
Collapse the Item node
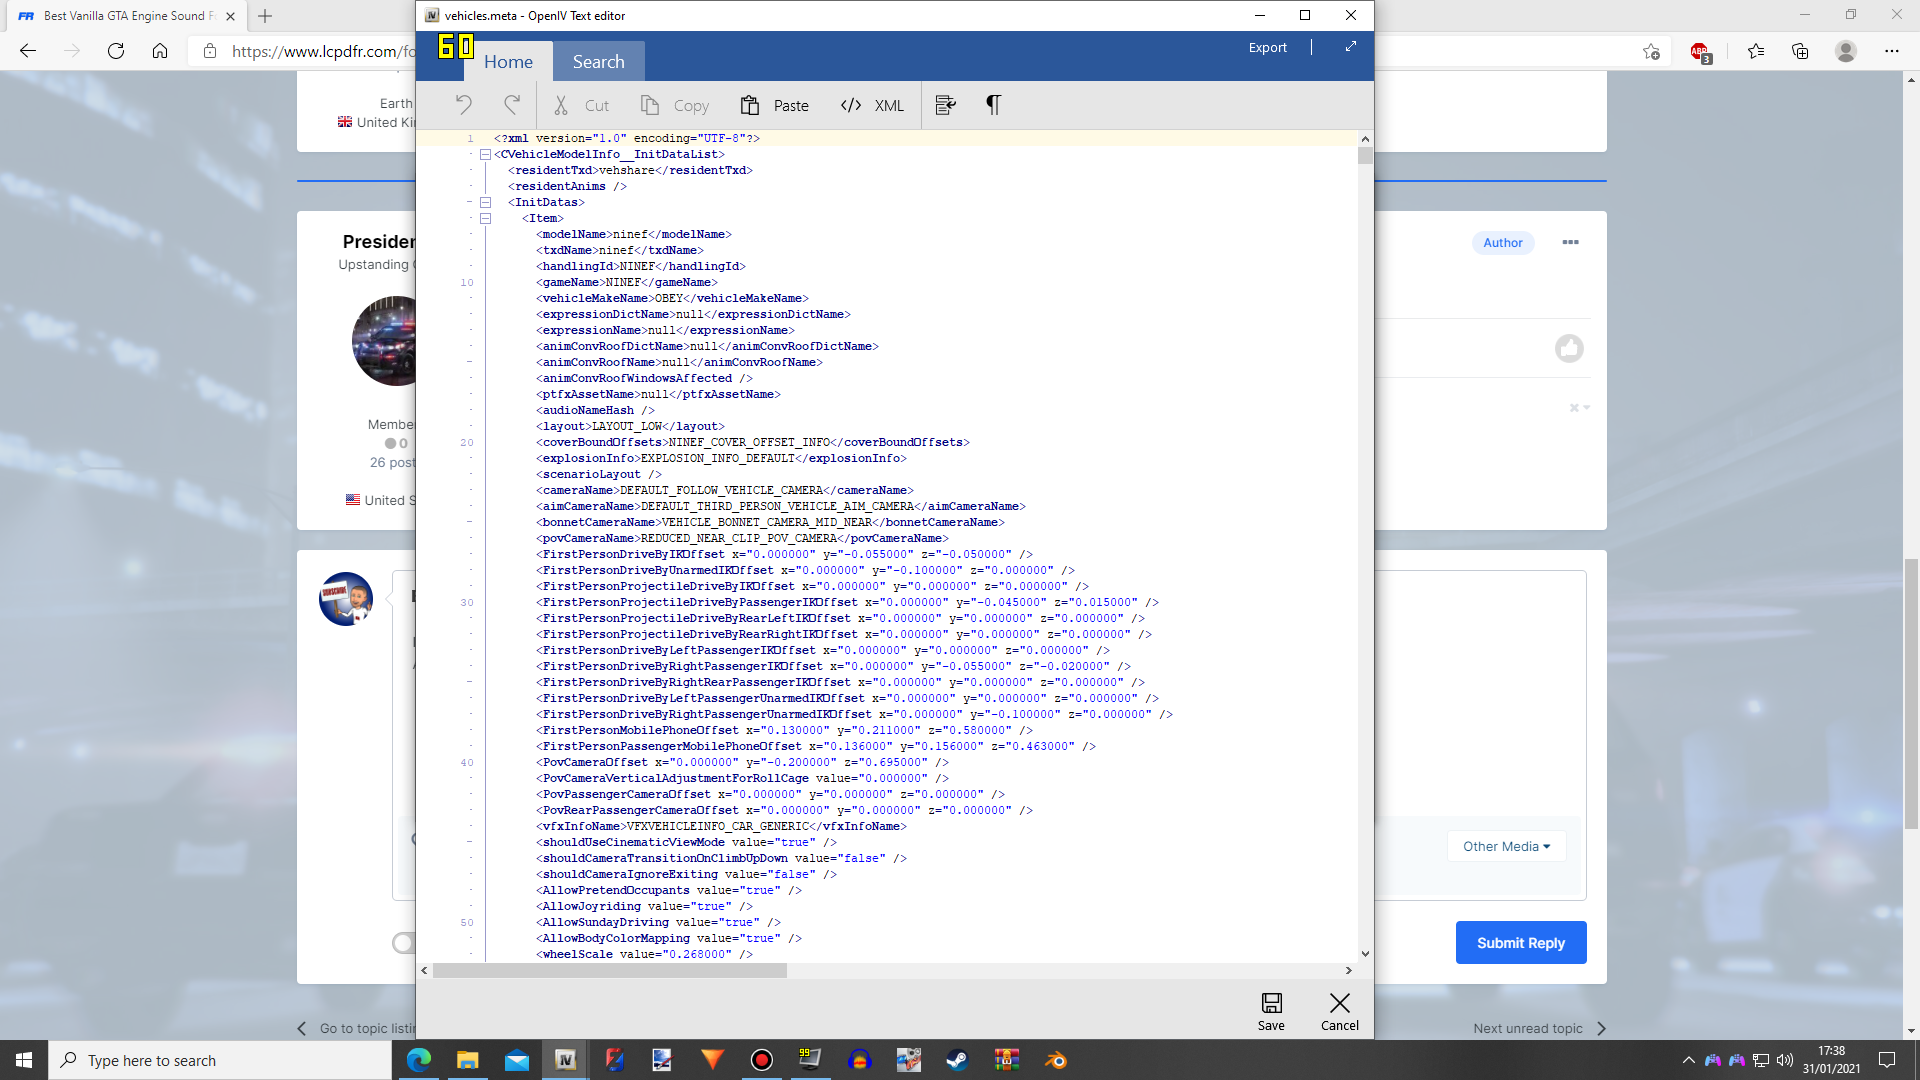tap(485, 218)
